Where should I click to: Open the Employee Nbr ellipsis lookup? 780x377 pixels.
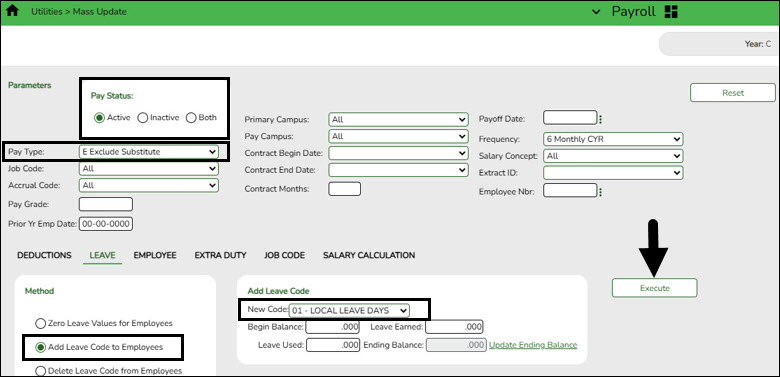coord(600,191)
